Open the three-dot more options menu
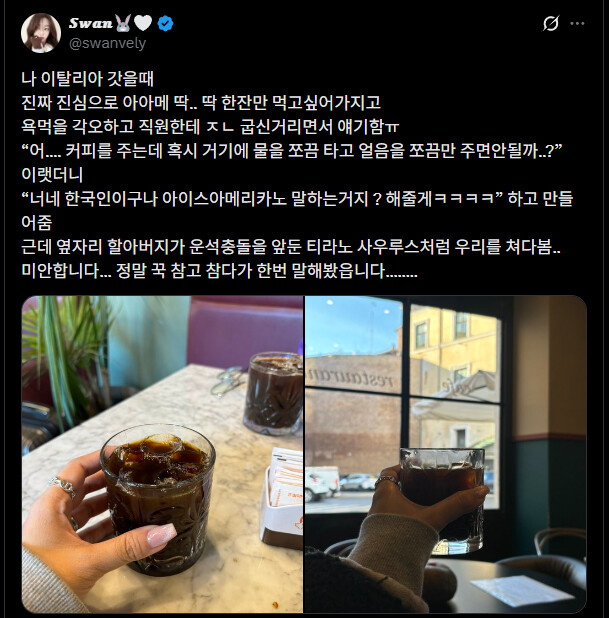Screen dimensions: 609x618 coord(577,24)
